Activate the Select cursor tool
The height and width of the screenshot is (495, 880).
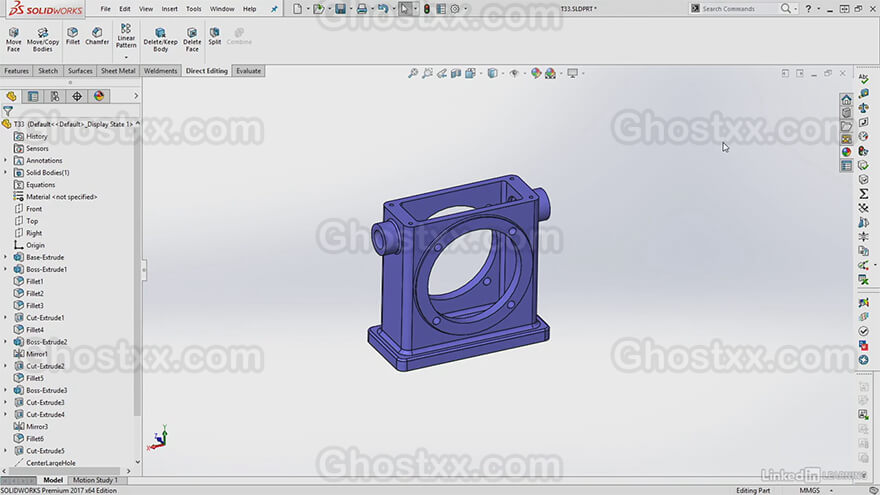(405, 8)
